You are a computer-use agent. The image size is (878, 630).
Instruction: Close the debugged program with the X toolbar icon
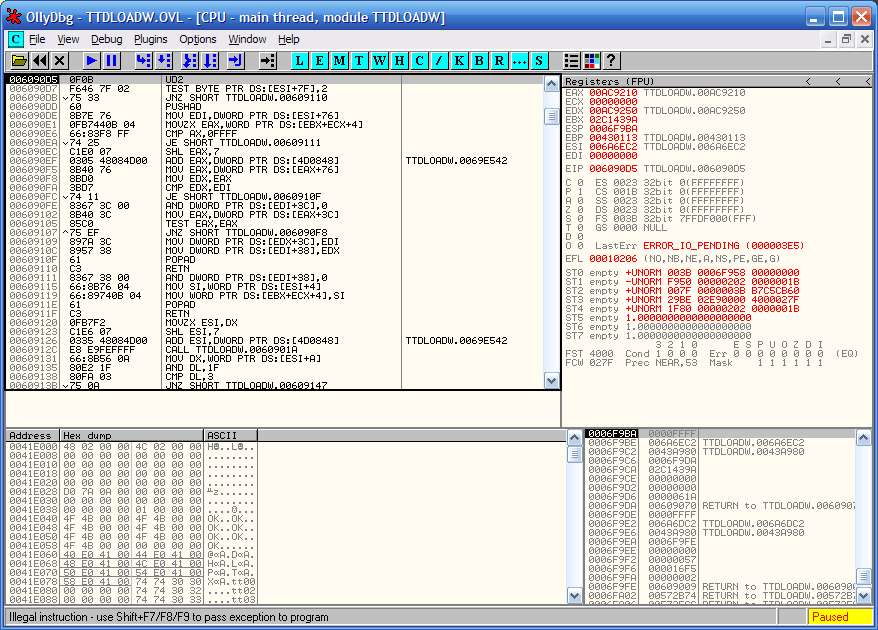[59, 60]
